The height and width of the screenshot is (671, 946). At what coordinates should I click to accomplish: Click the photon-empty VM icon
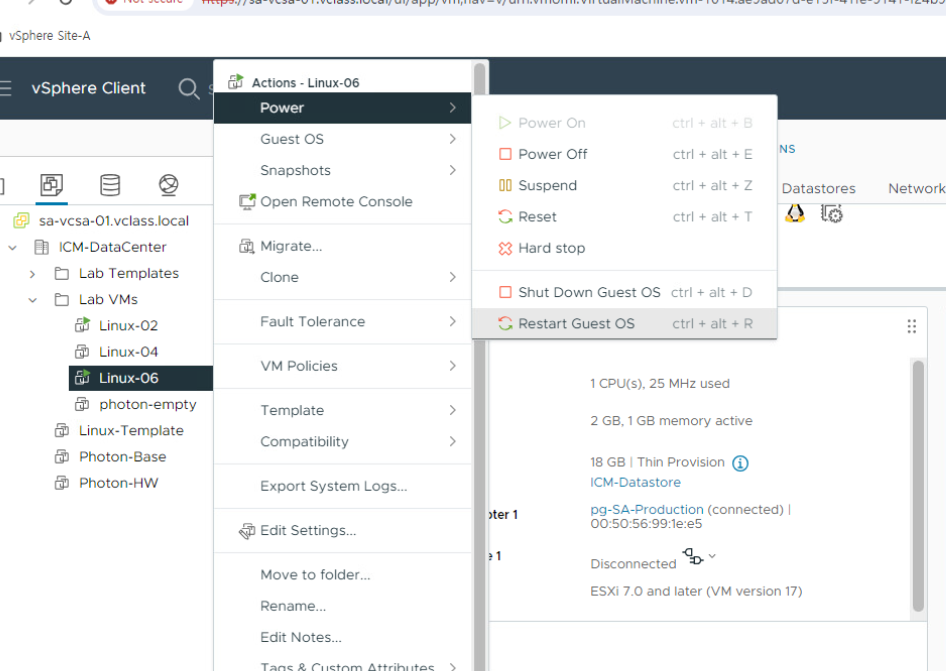click(x=82, y=404)
